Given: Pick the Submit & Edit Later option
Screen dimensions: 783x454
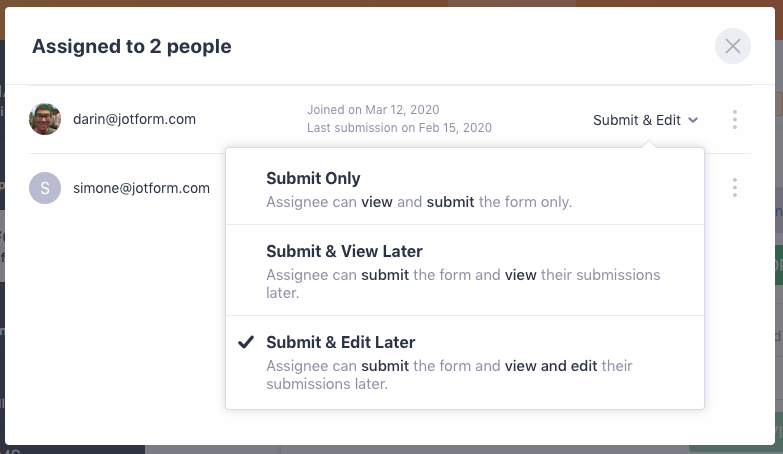Looking at the screenshot, I should 340,342.
